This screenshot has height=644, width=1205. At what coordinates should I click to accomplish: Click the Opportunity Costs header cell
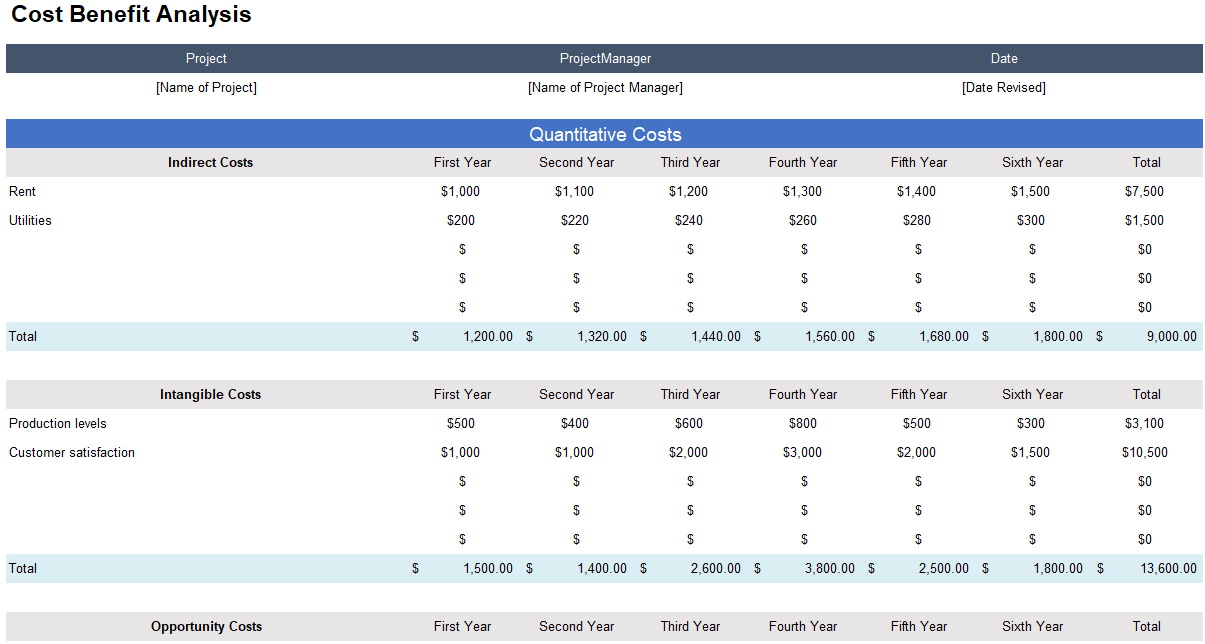click(206, 627)
